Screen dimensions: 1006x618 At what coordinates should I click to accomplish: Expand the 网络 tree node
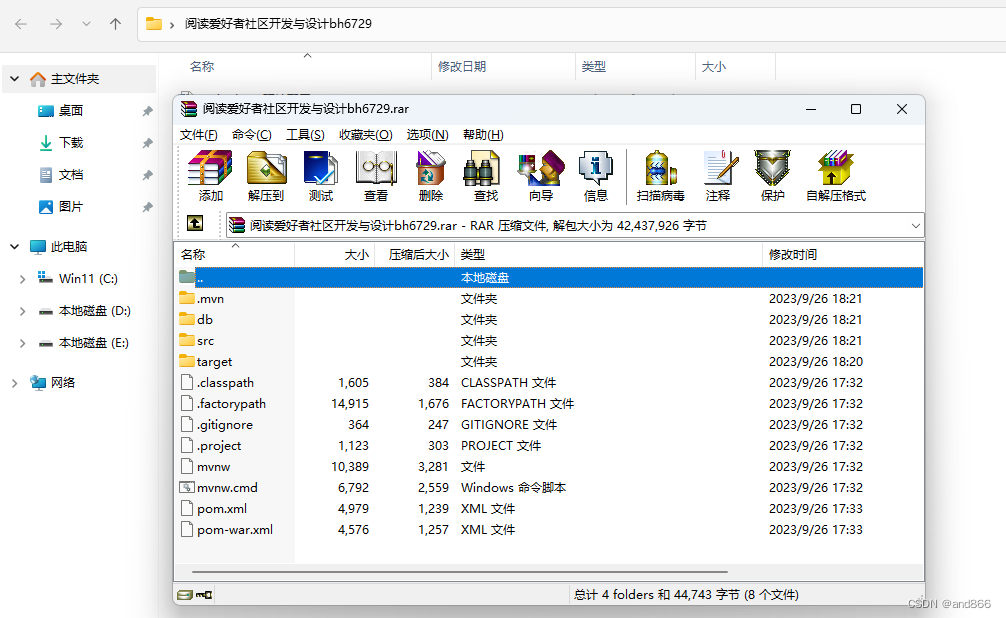click(14, 383)
